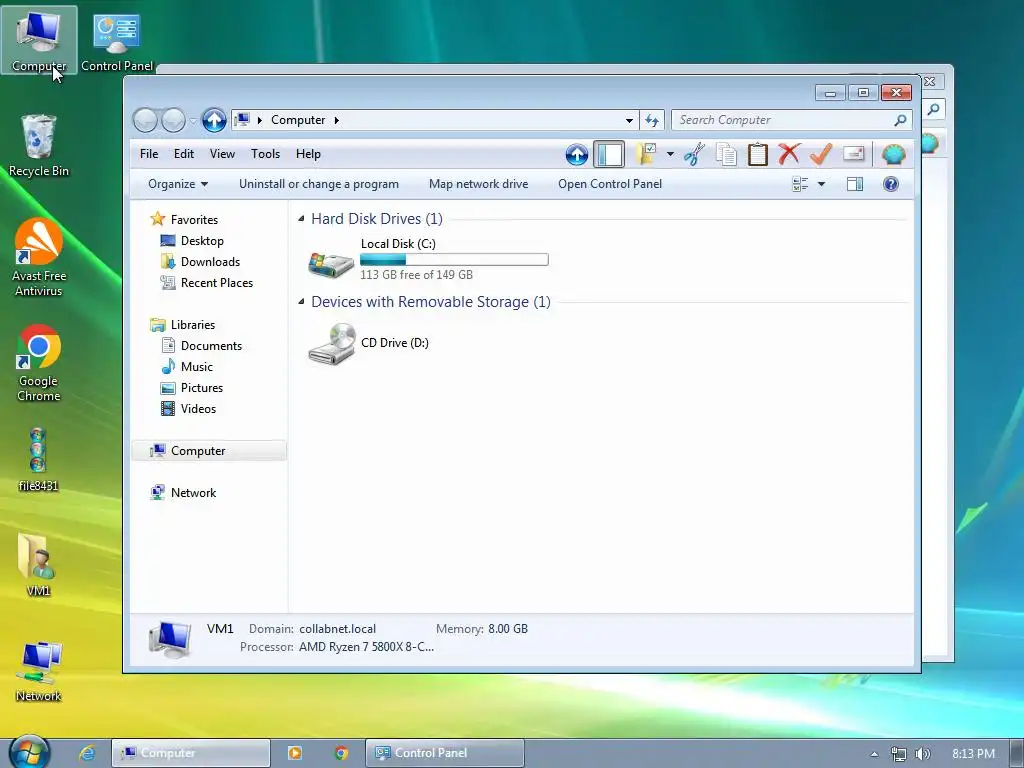
Task: Click the orange checkmark Properties icon
Action: (x=821, y=154)
